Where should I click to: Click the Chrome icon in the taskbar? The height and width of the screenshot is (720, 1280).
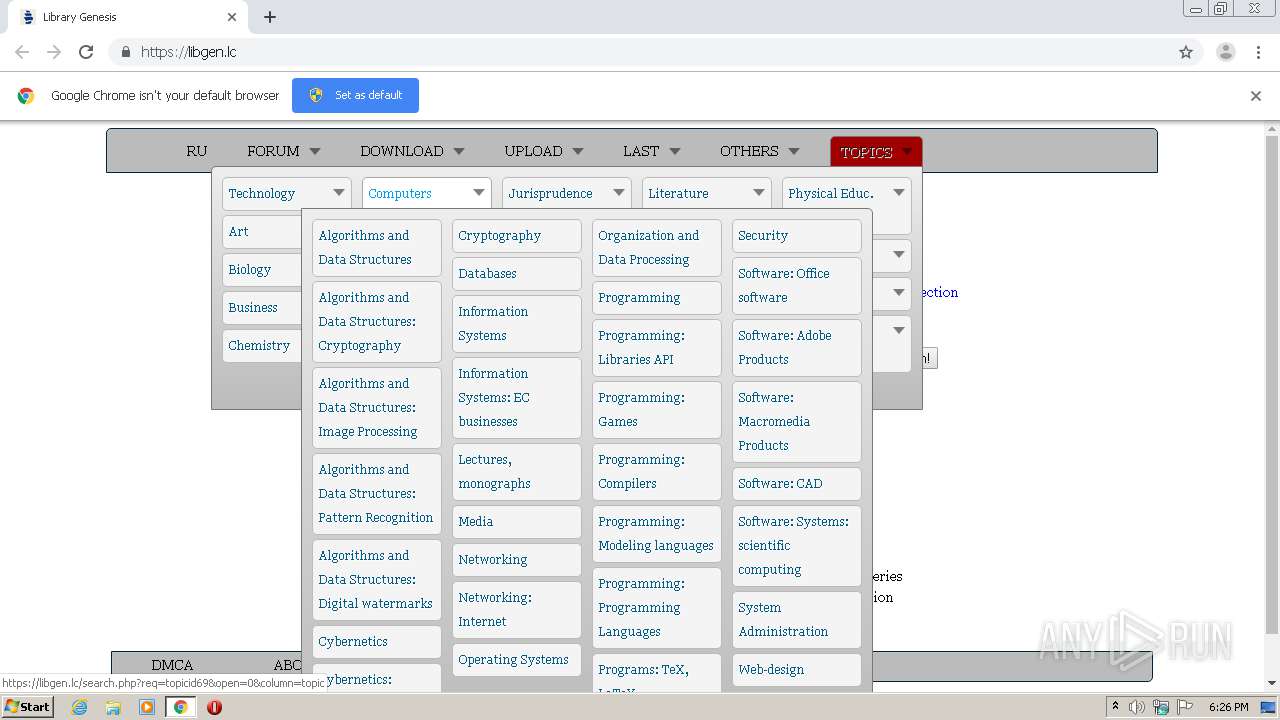click(x=180, y=707)
